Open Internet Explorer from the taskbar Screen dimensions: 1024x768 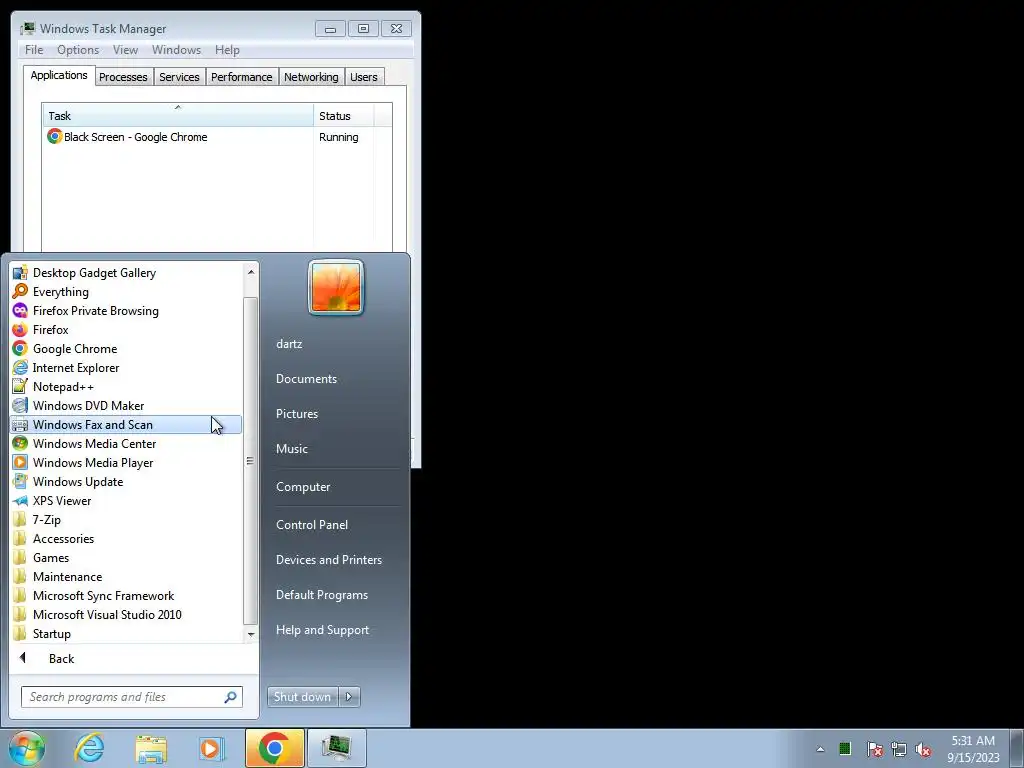89,748
